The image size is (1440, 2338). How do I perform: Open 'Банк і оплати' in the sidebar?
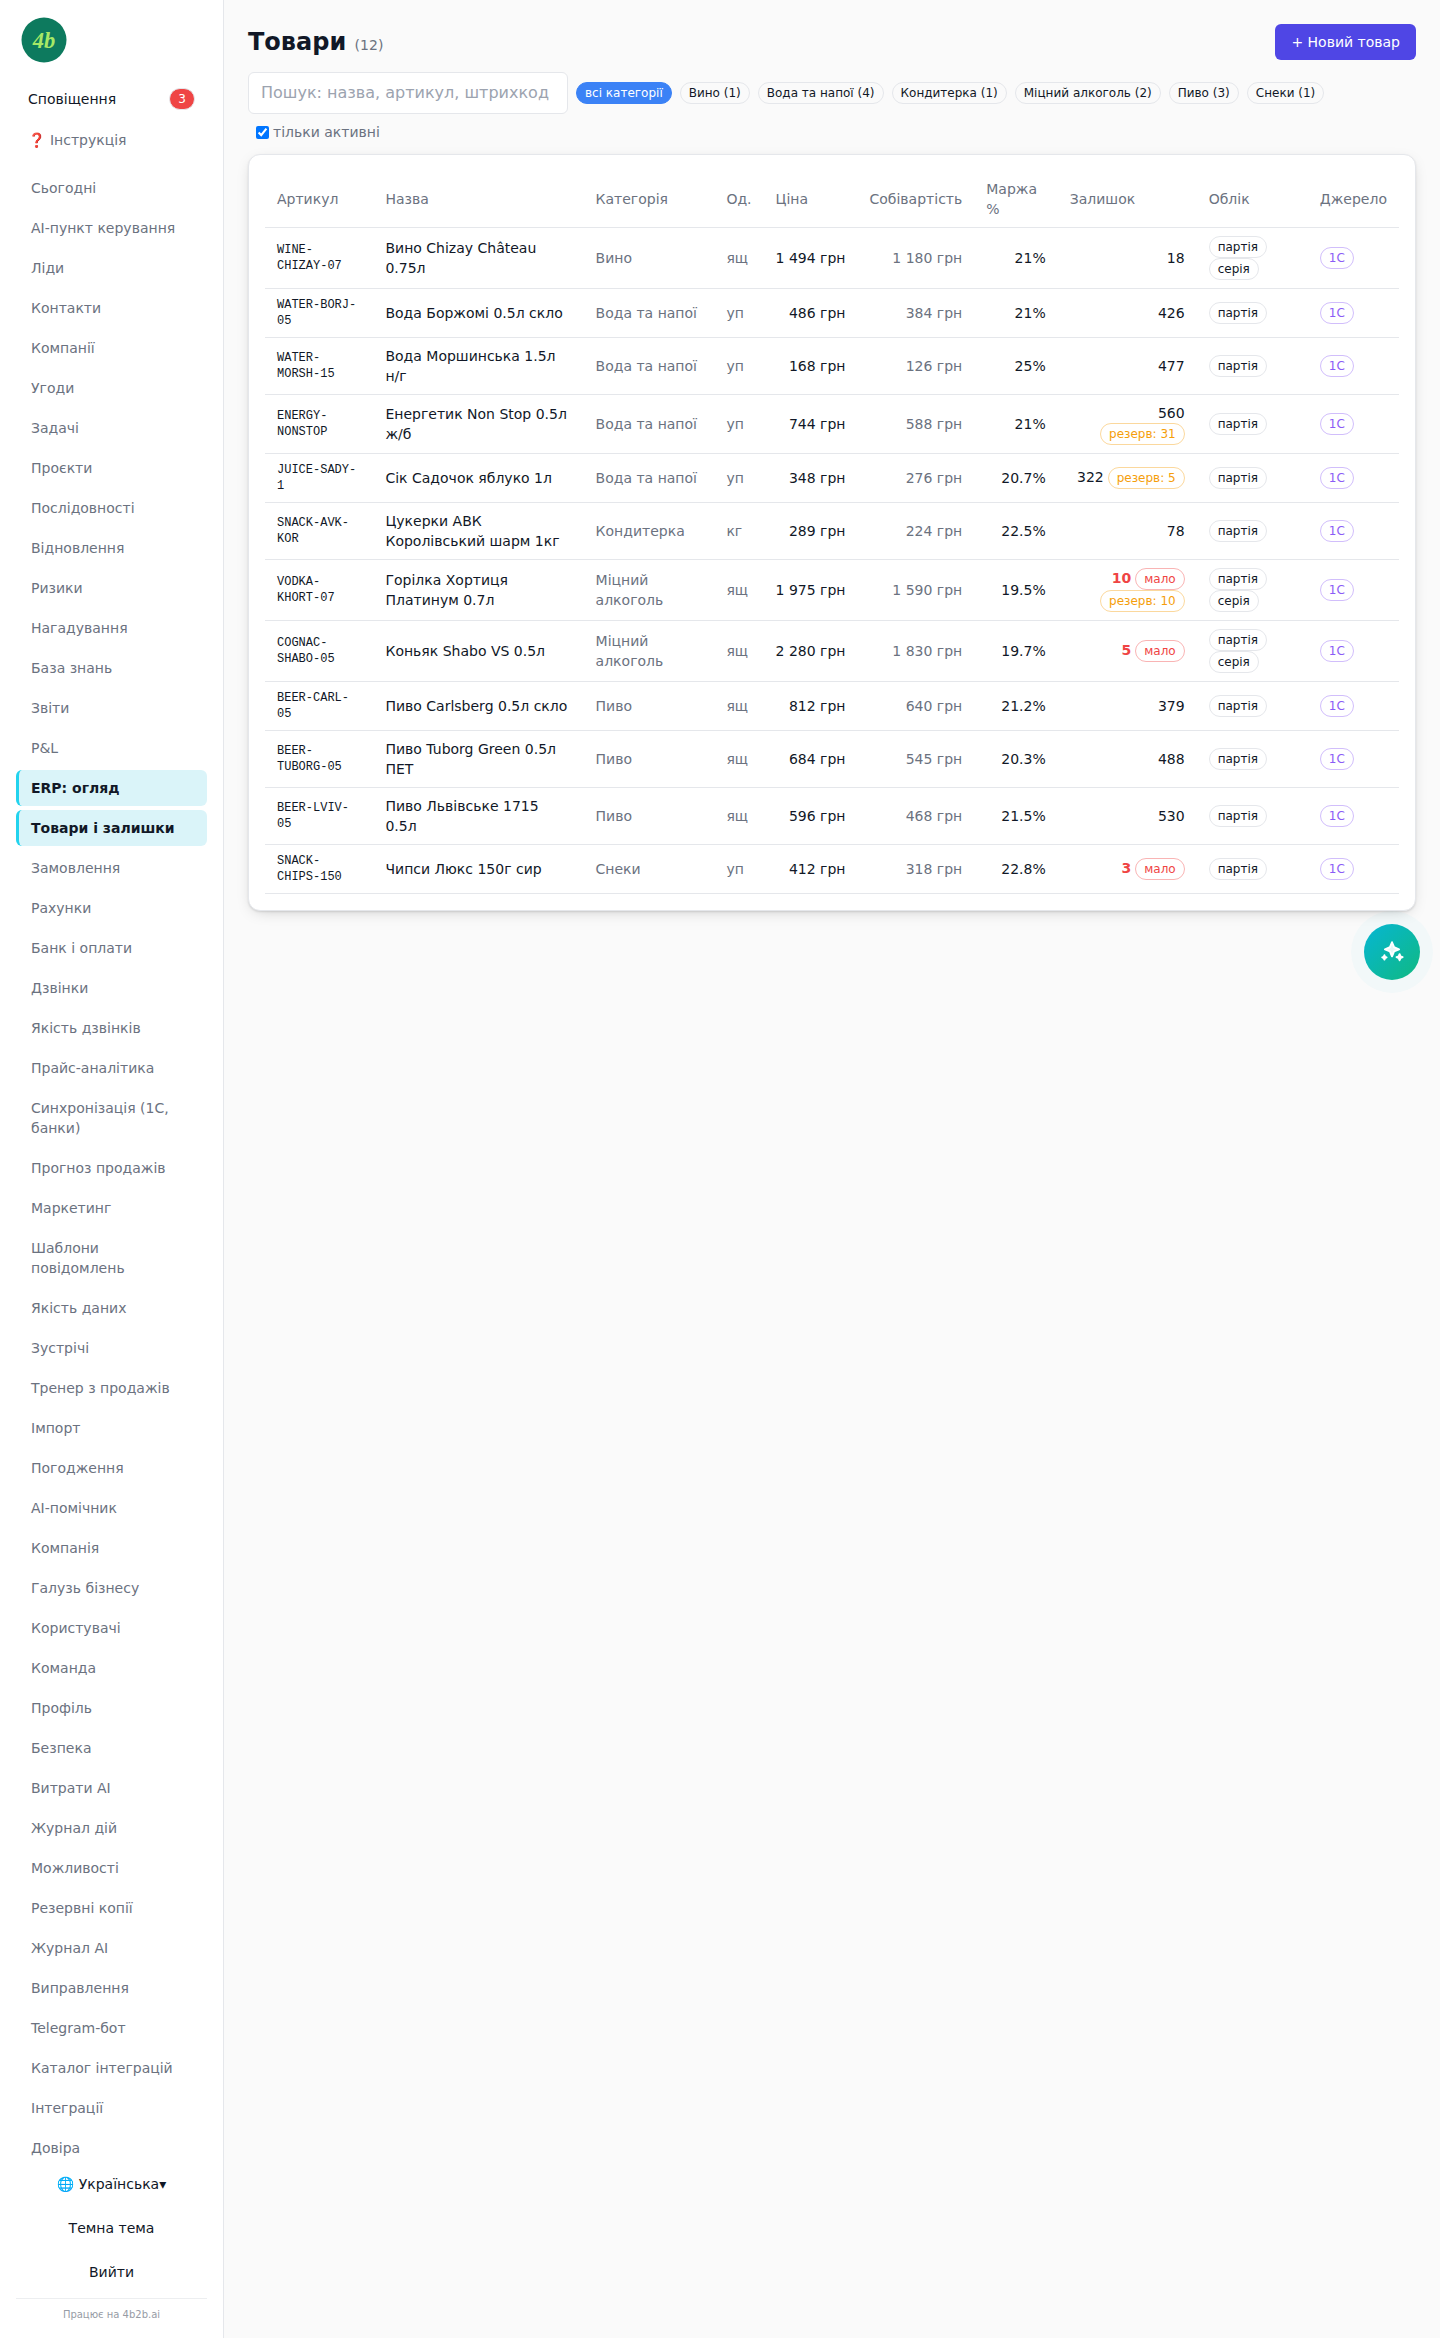click(x=111, y=948)
